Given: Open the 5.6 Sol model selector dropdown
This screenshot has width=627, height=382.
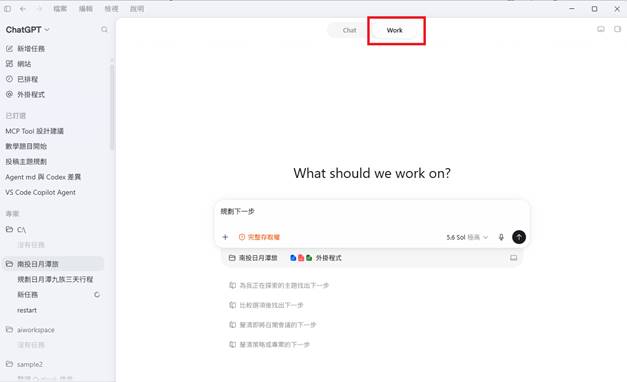Looking at the screenshot, I should pyautogui.click(x=467, y=237).
